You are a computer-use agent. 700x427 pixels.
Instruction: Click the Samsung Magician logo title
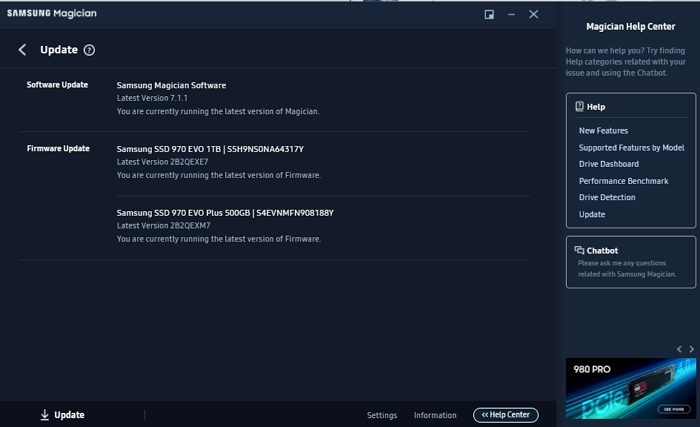click(x=52, y=13)
